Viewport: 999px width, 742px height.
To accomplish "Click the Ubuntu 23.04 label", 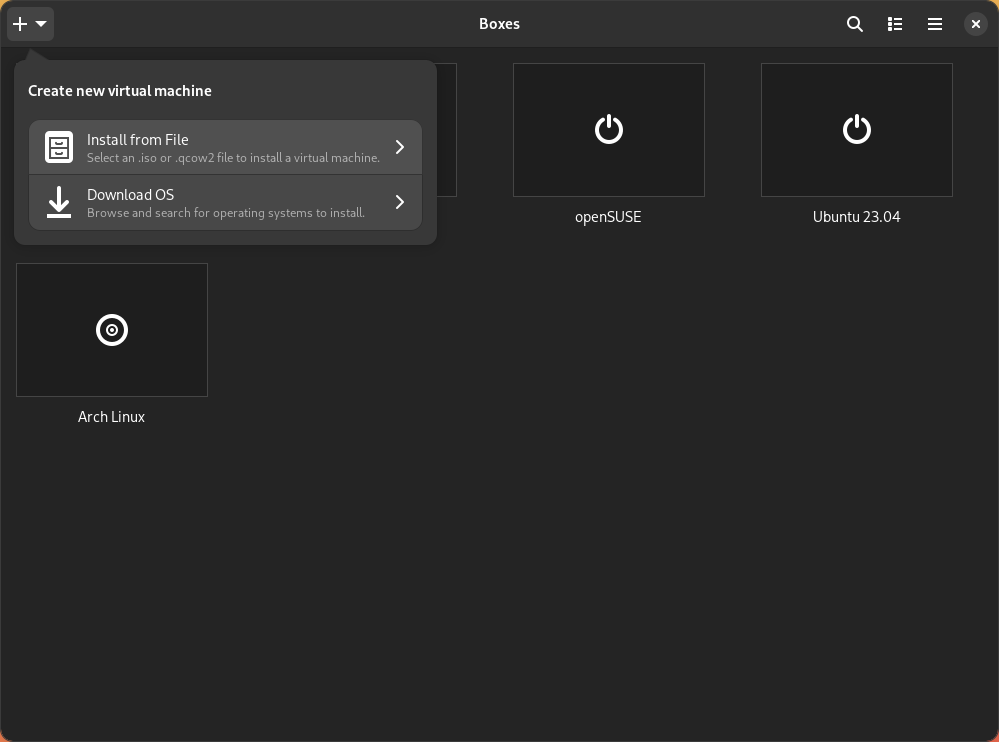I will [x=856, y=217].
